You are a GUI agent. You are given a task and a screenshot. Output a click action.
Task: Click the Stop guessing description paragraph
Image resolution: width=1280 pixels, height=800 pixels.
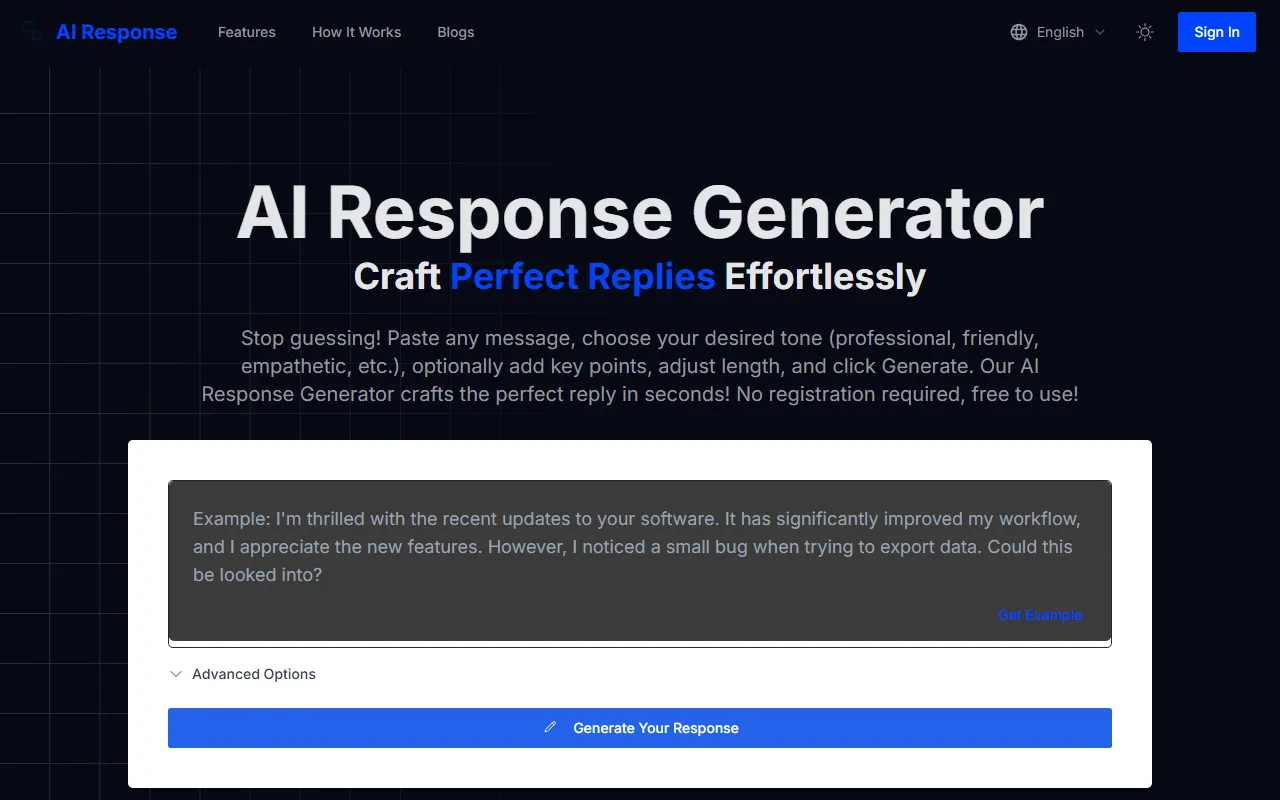pos(640,366)
